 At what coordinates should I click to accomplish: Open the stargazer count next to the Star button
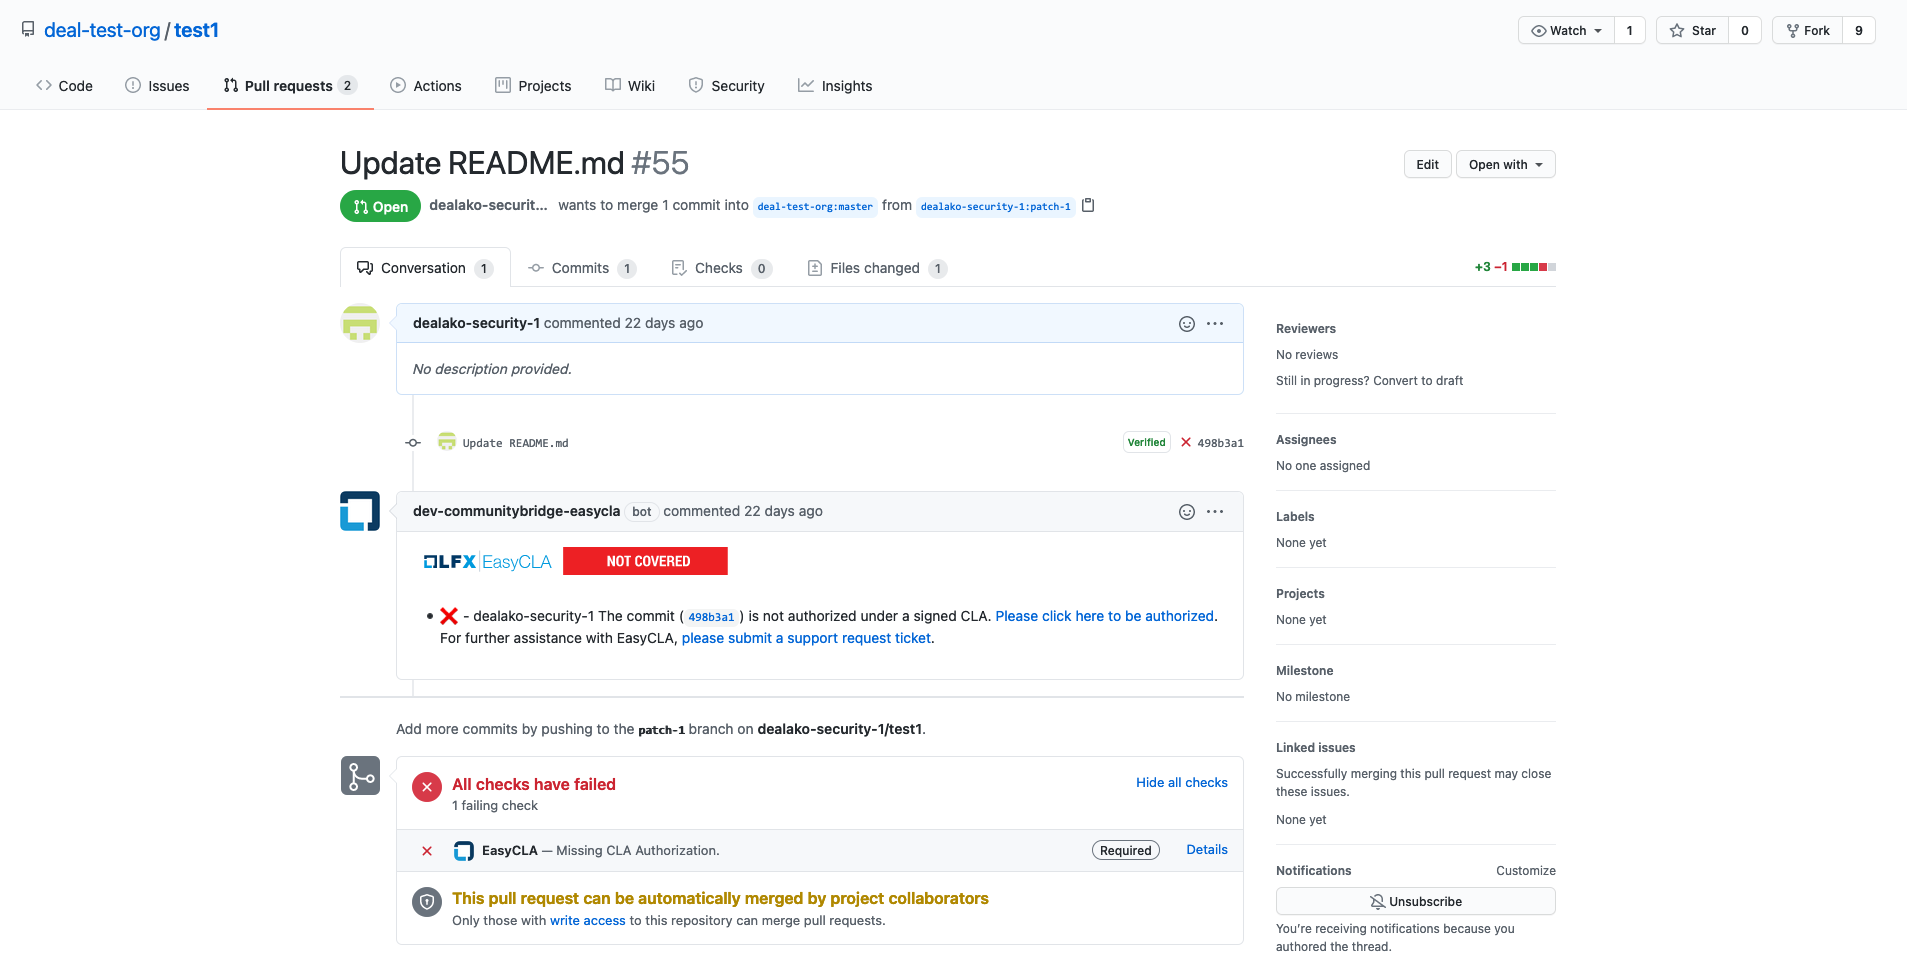click(1745, 30)
